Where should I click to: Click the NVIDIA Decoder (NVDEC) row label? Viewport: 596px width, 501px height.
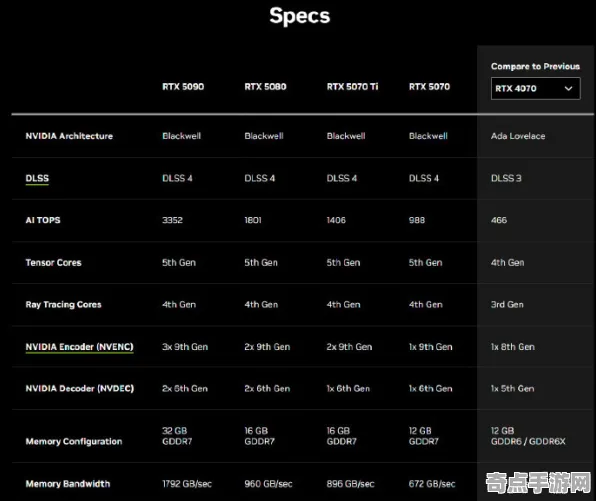(80, 388)
